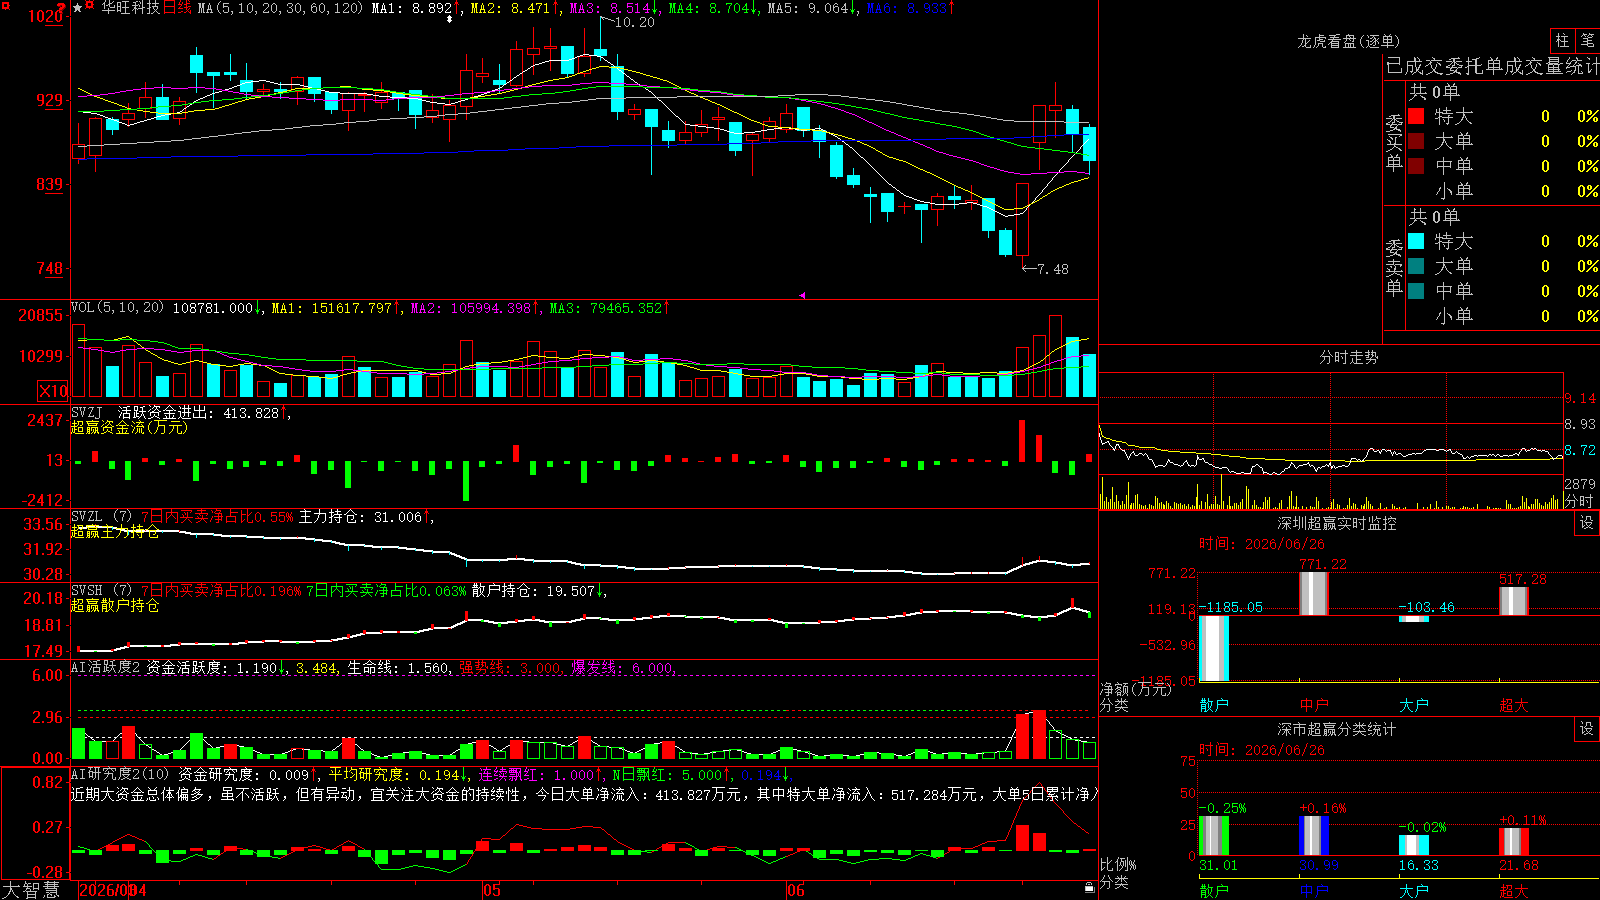Click the magenta arrow marker below the K-line chart
Screen dimensions: 1600x900
coord(802,295)
